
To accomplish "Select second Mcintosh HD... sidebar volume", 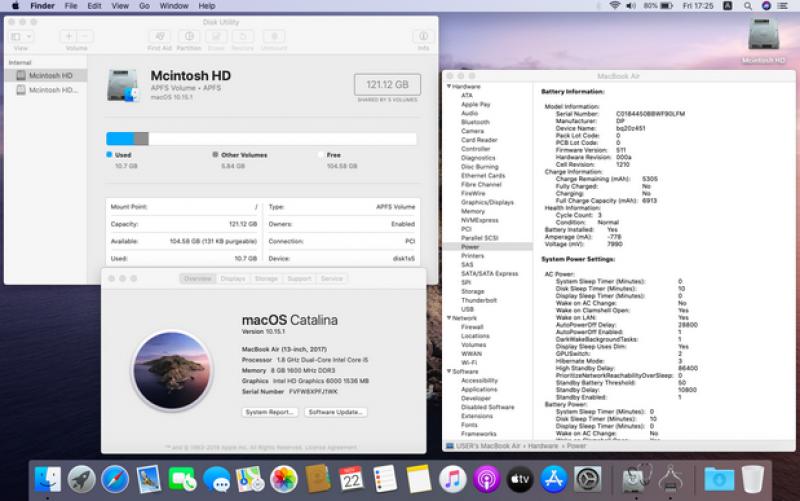I will 46,90.
